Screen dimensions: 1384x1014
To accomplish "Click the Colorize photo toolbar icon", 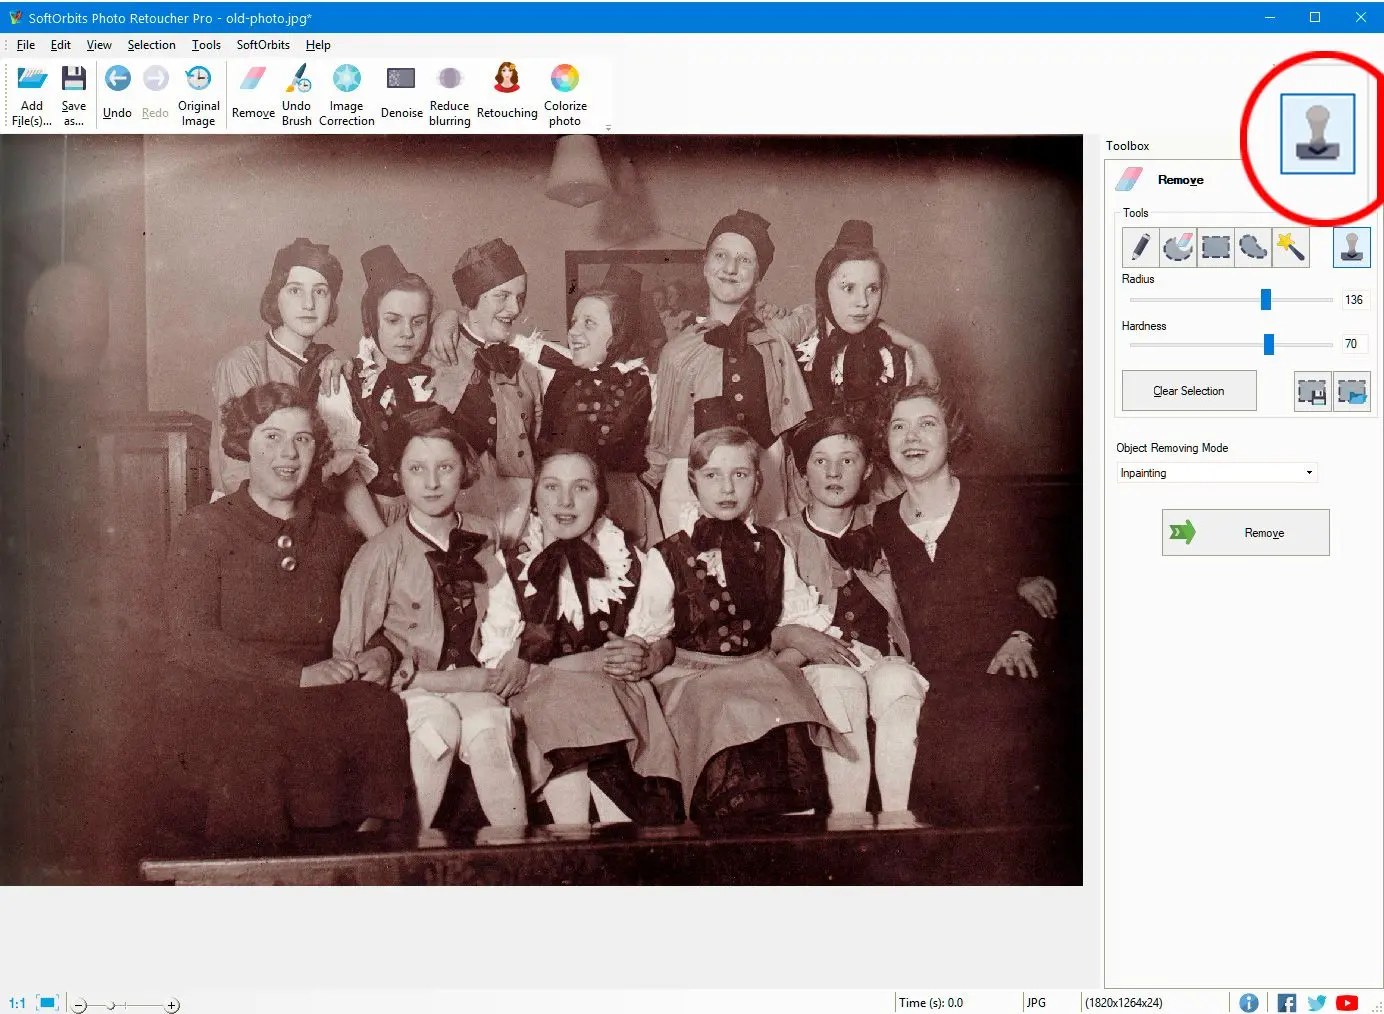I will 565,95.
